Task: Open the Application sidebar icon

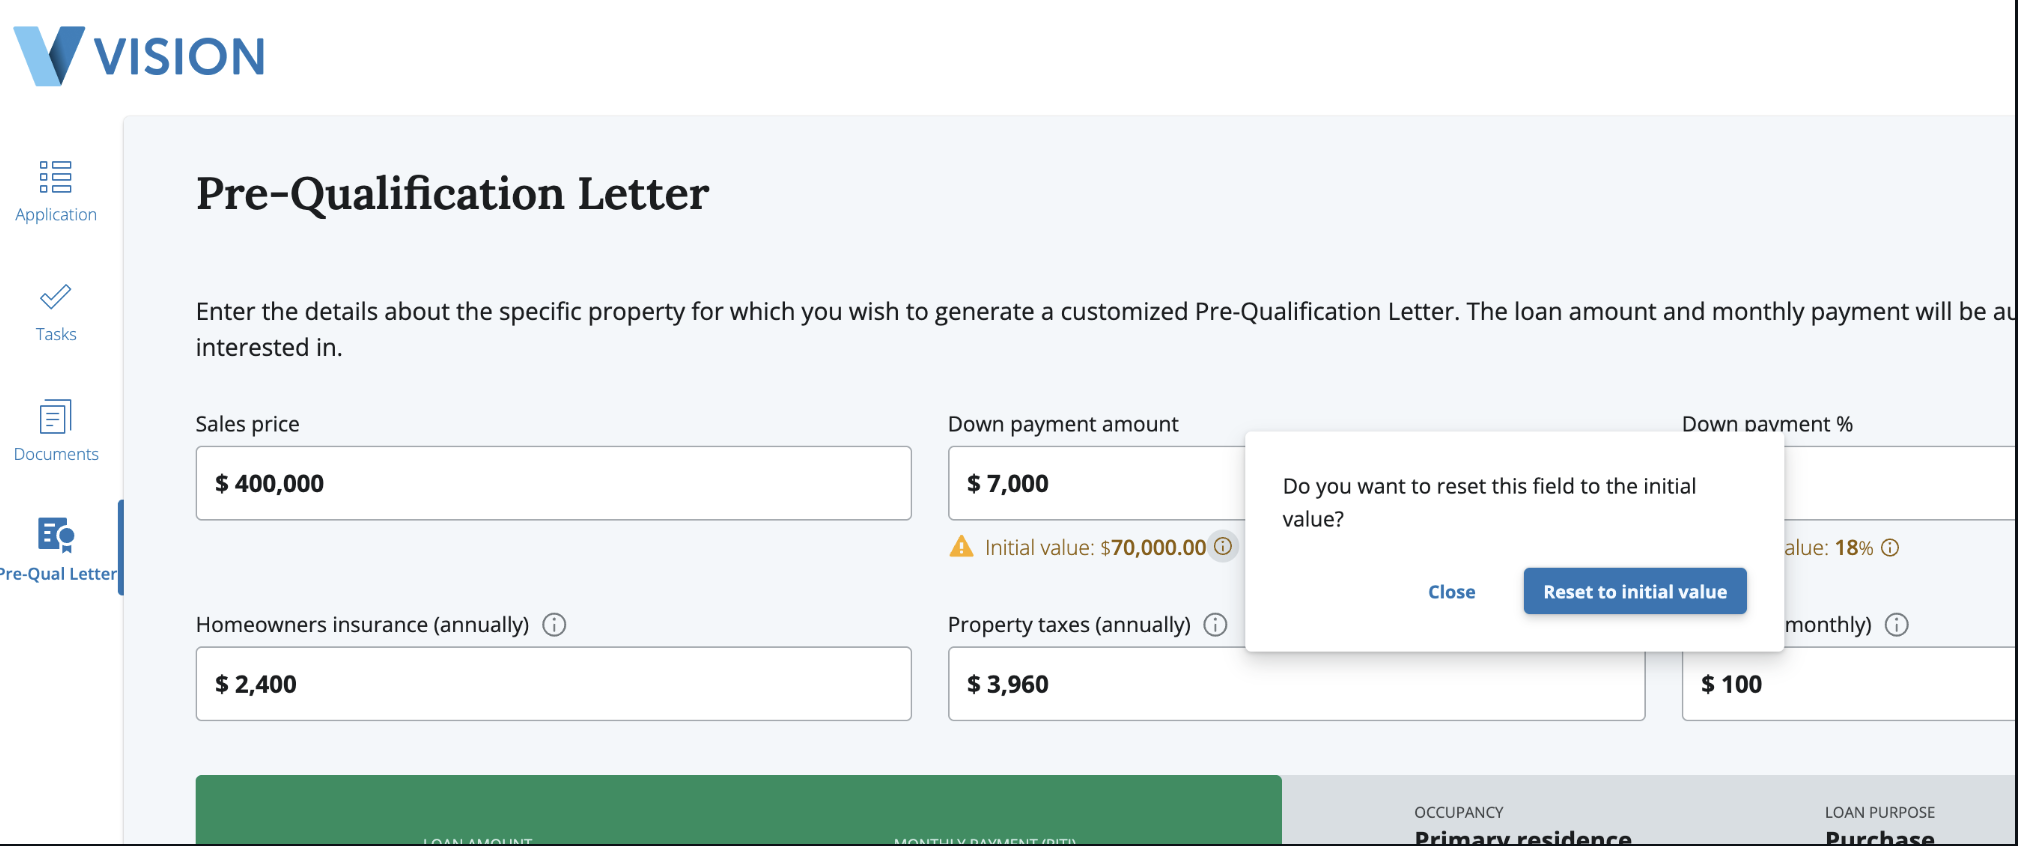Action: pos(56,177)
